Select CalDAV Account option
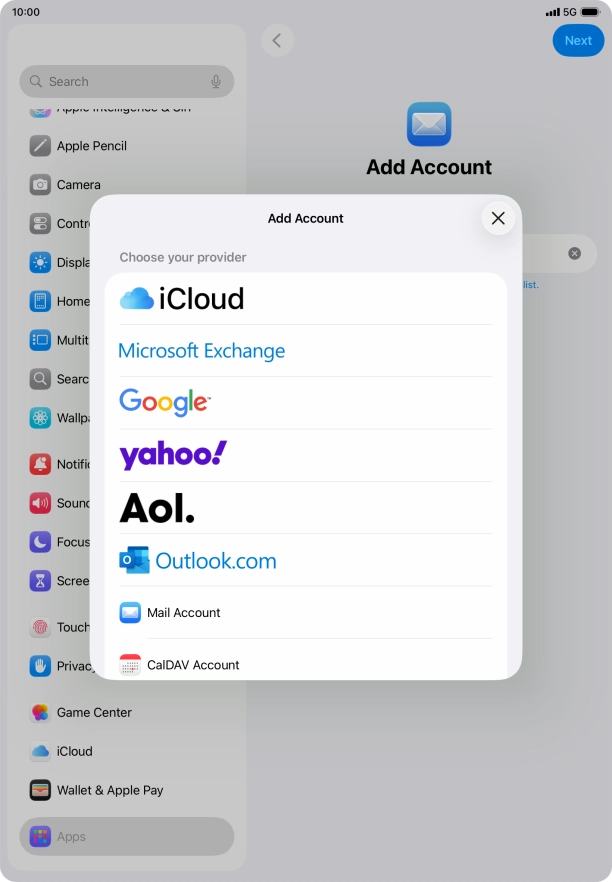The height and width of the screenshot is (882, 612). point(193,664)
